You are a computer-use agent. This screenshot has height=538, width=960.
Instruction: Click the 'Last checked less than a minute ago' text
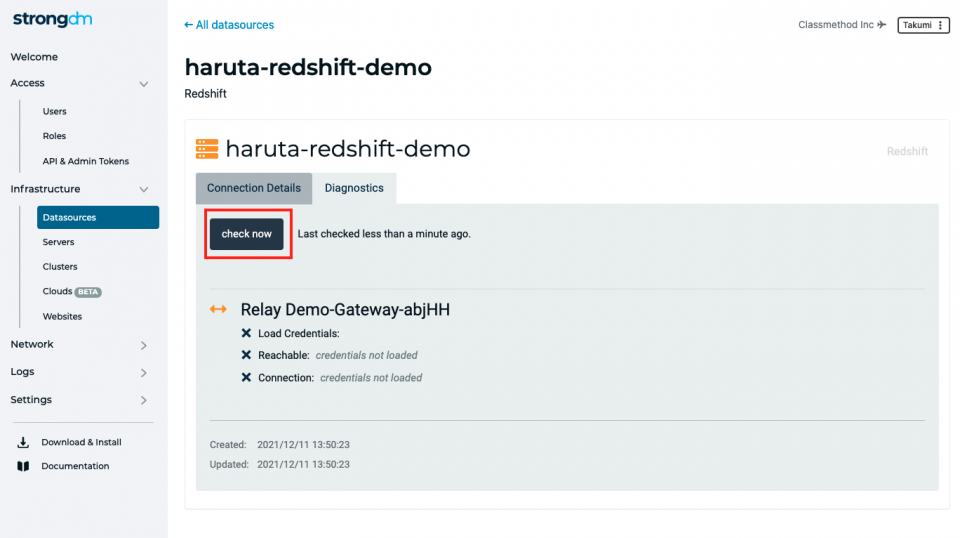pos(384,234)
